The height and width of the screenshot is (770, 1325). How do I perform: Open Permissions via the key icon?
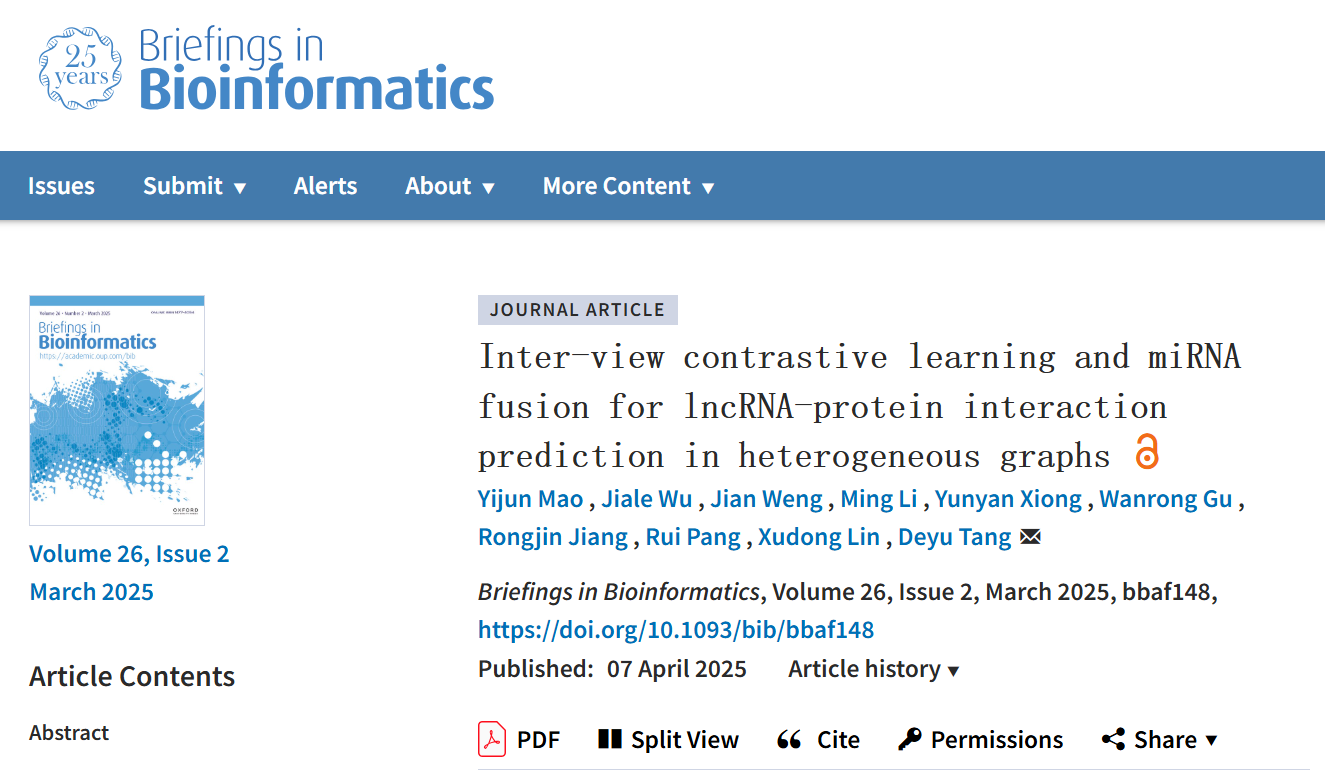tap(909, 740)
